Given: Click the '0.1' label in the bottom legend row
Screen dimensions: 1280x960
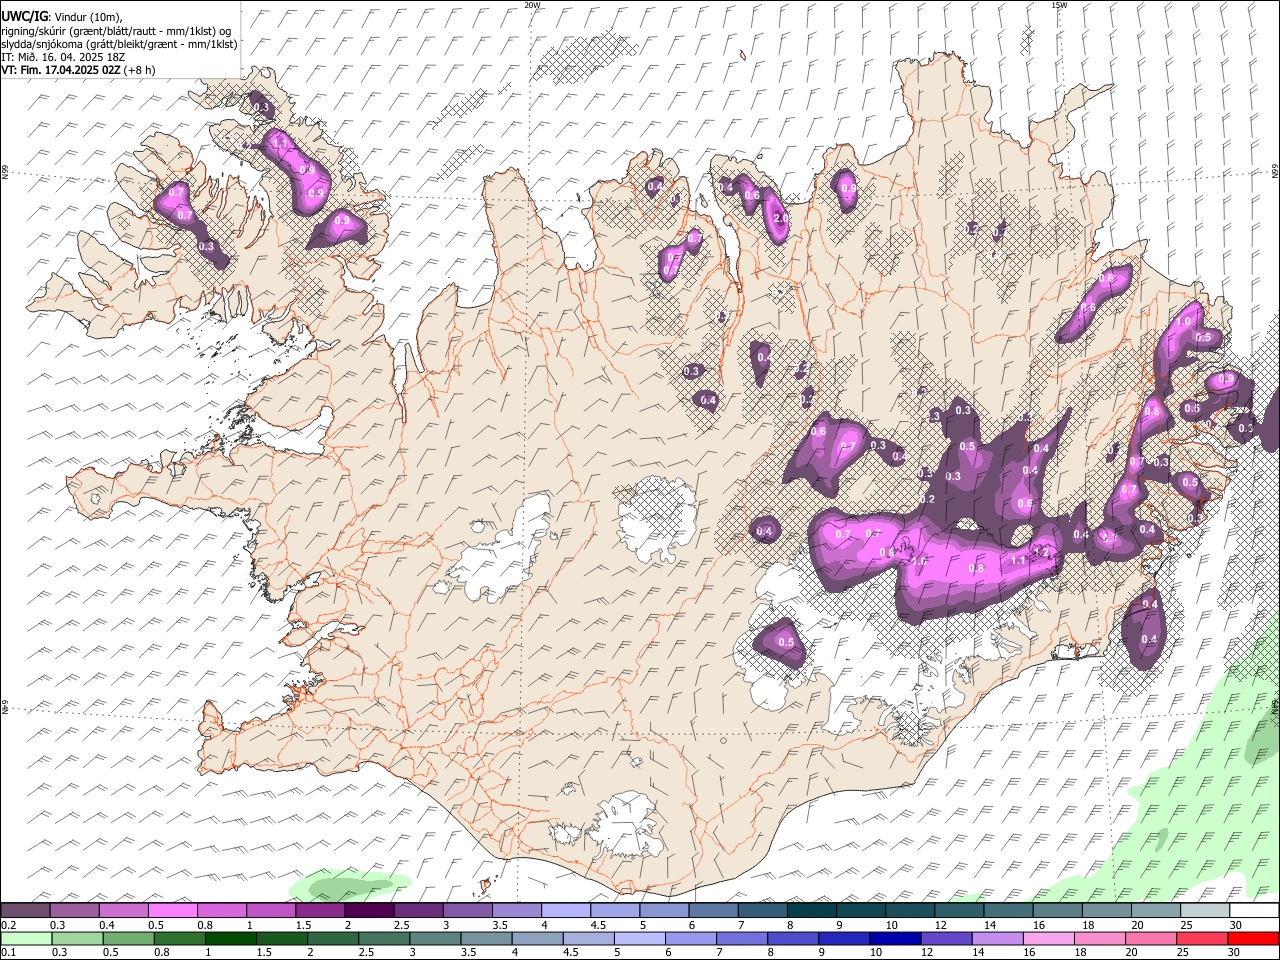Looking at the screenshot, I should pos(8,952).
